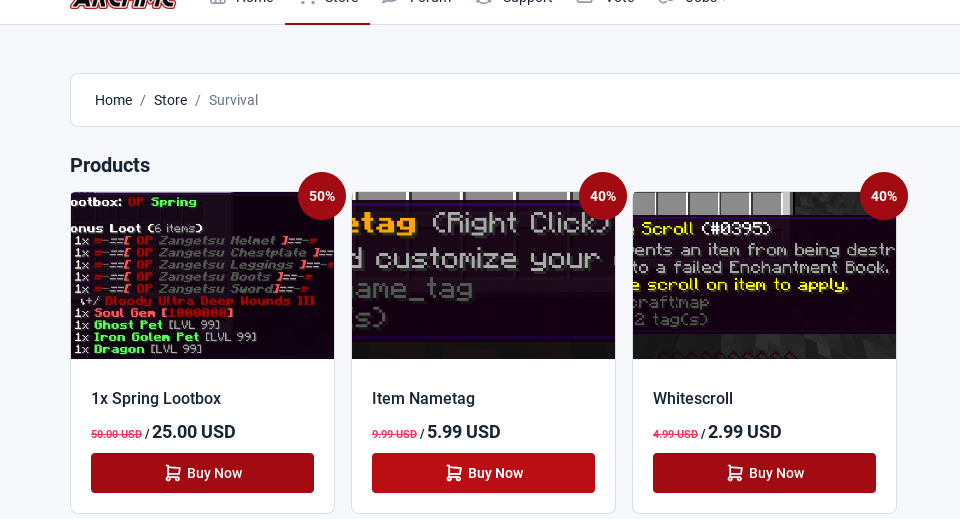Screen dimensions: 960x519
Task: Click cart icon on Item Nametag Buy Now
Action: [x=454, y=473]
